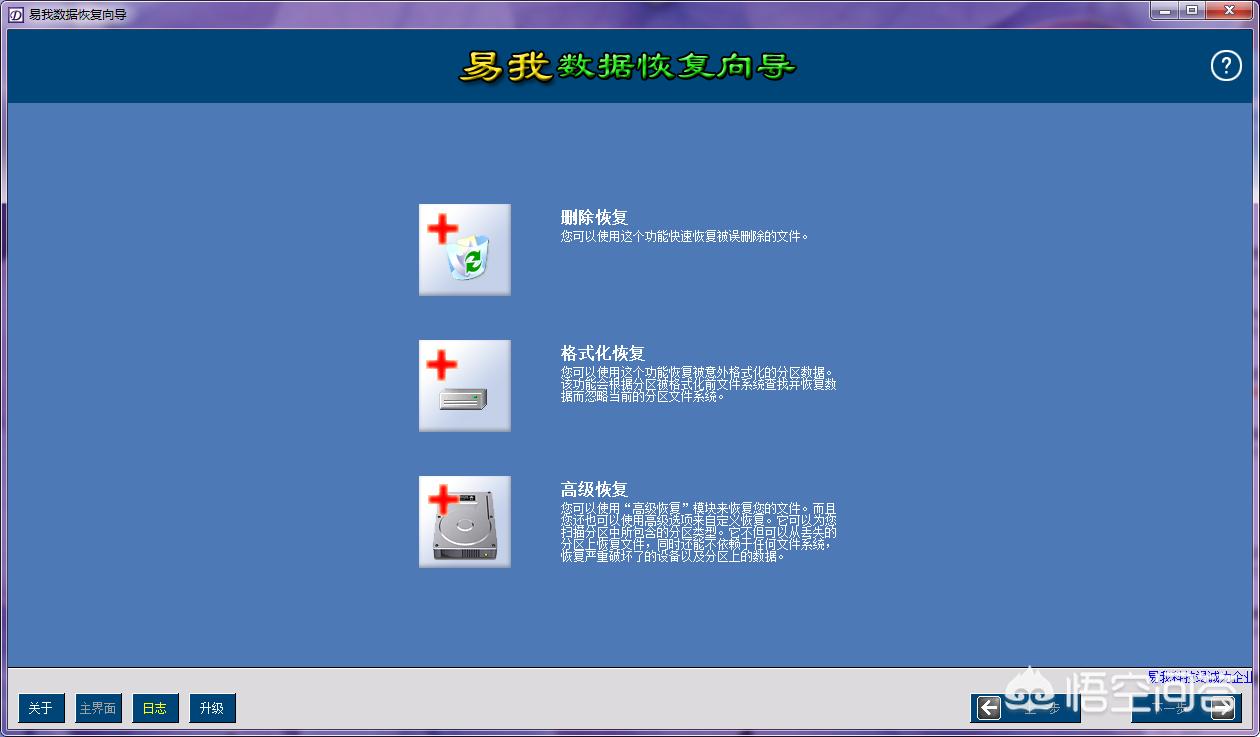The image size is (1260, 737).
Task: Click the description about 意外格式化的分区数据
Action: [699, 384]
